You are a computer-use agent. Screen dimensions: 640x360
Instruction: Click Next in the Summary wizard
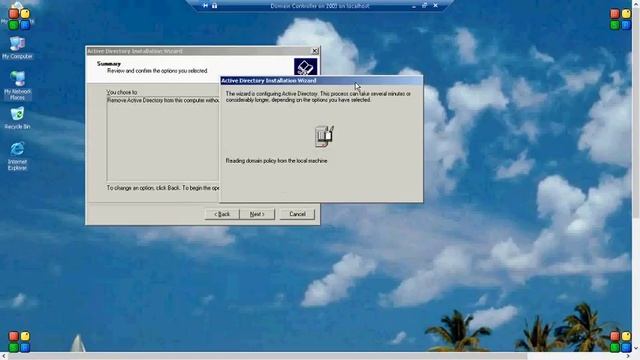tap(257, 214)
